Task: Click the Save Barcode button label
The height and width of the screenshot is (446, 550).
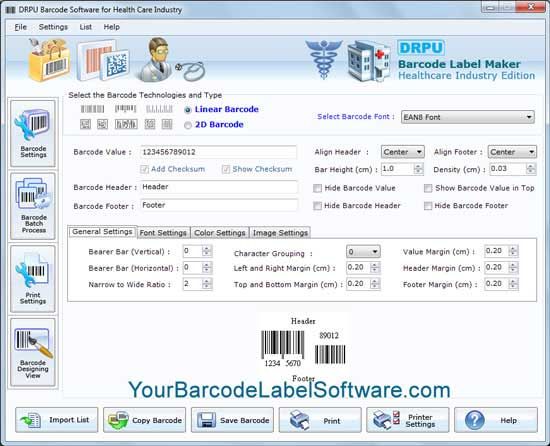Action: pyautogui.click(x=244, y=420)
